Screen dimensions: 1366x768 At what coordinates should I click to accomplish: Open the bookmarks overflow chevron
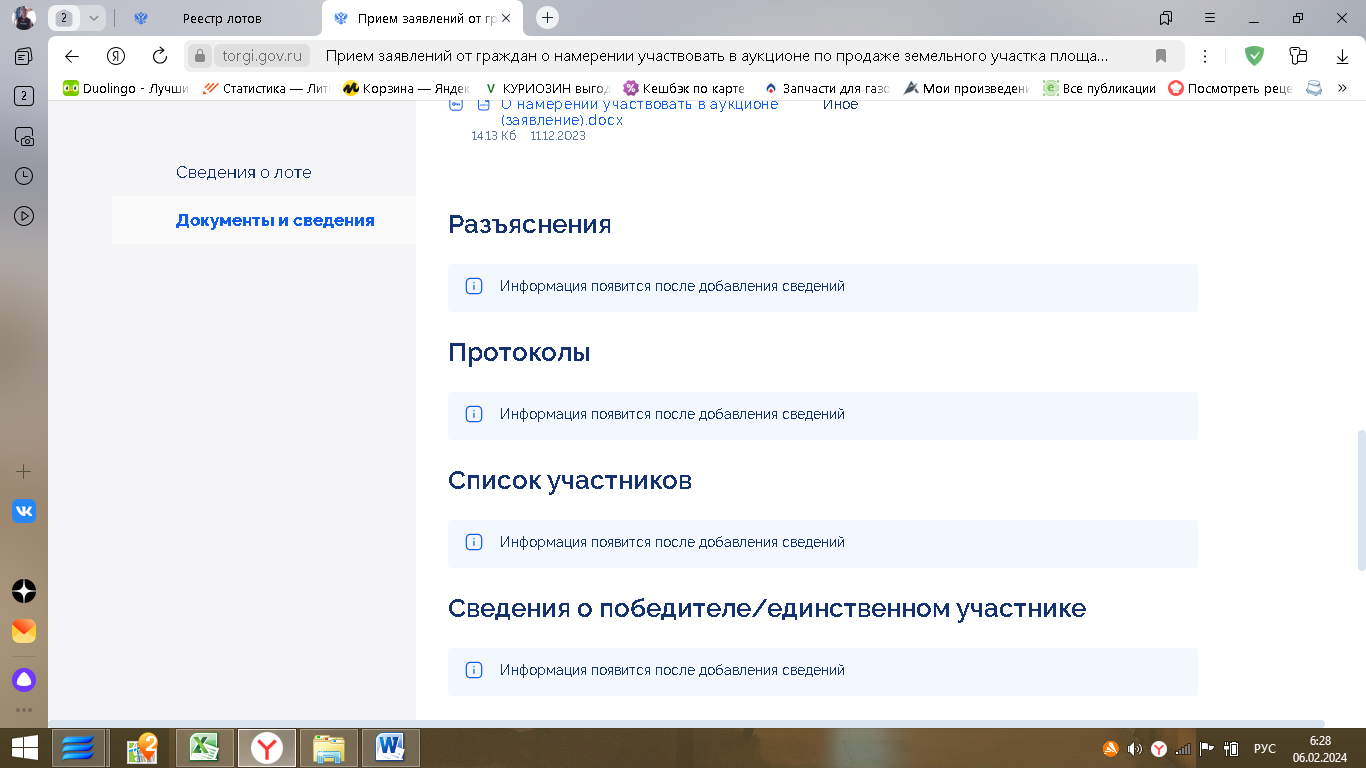pyautogui.click(x=1343, y=88)
